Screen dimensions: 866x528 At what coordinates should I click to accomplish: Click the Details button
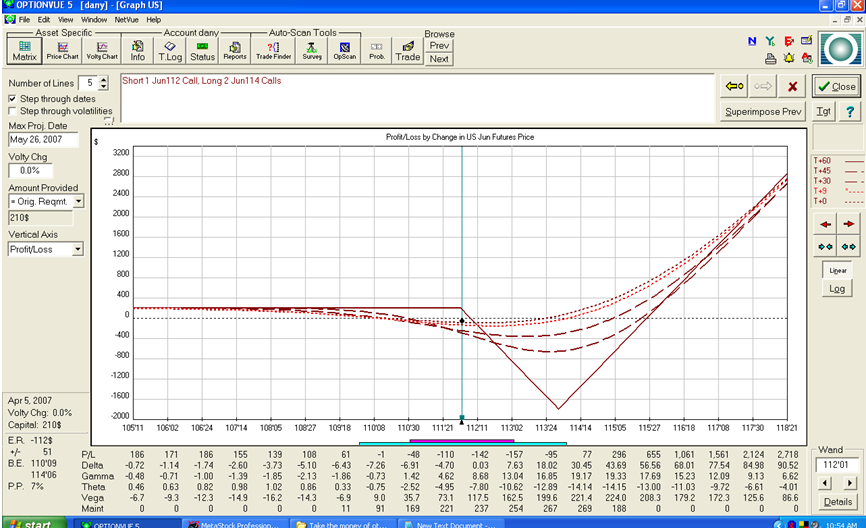[838, 501]
